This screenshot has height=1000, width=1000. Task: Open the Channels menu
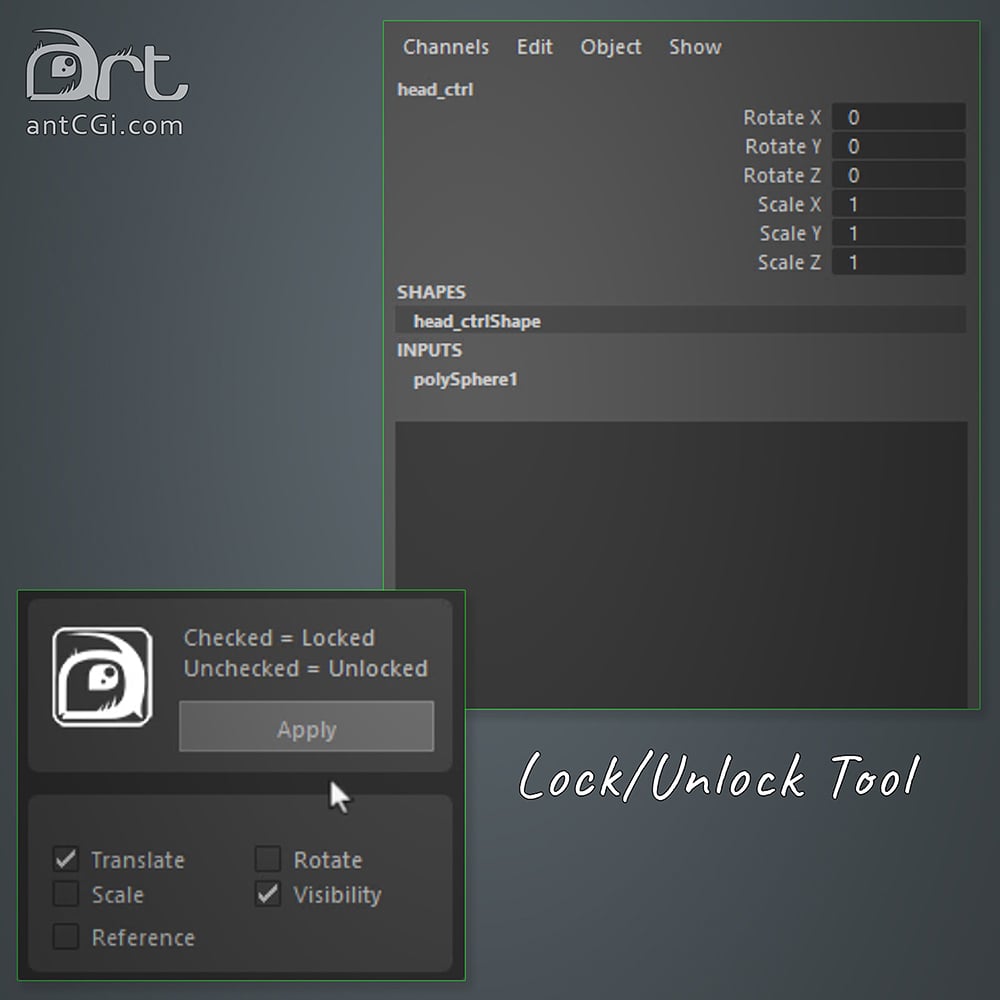446,47
